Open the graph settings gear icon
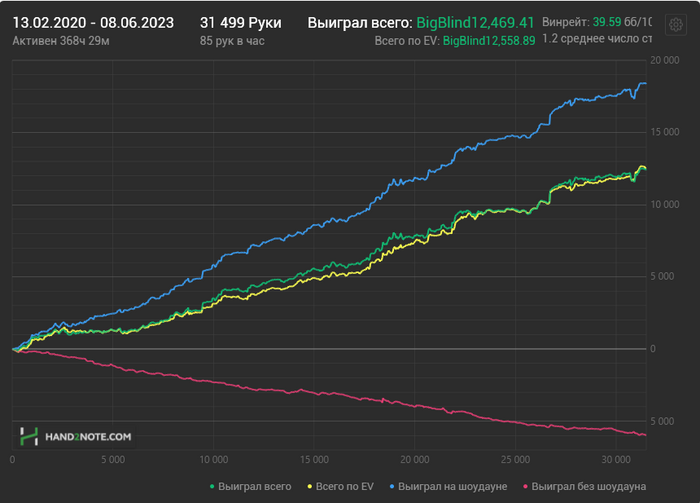This screenshot has width=700, height=503. point(675,25)
